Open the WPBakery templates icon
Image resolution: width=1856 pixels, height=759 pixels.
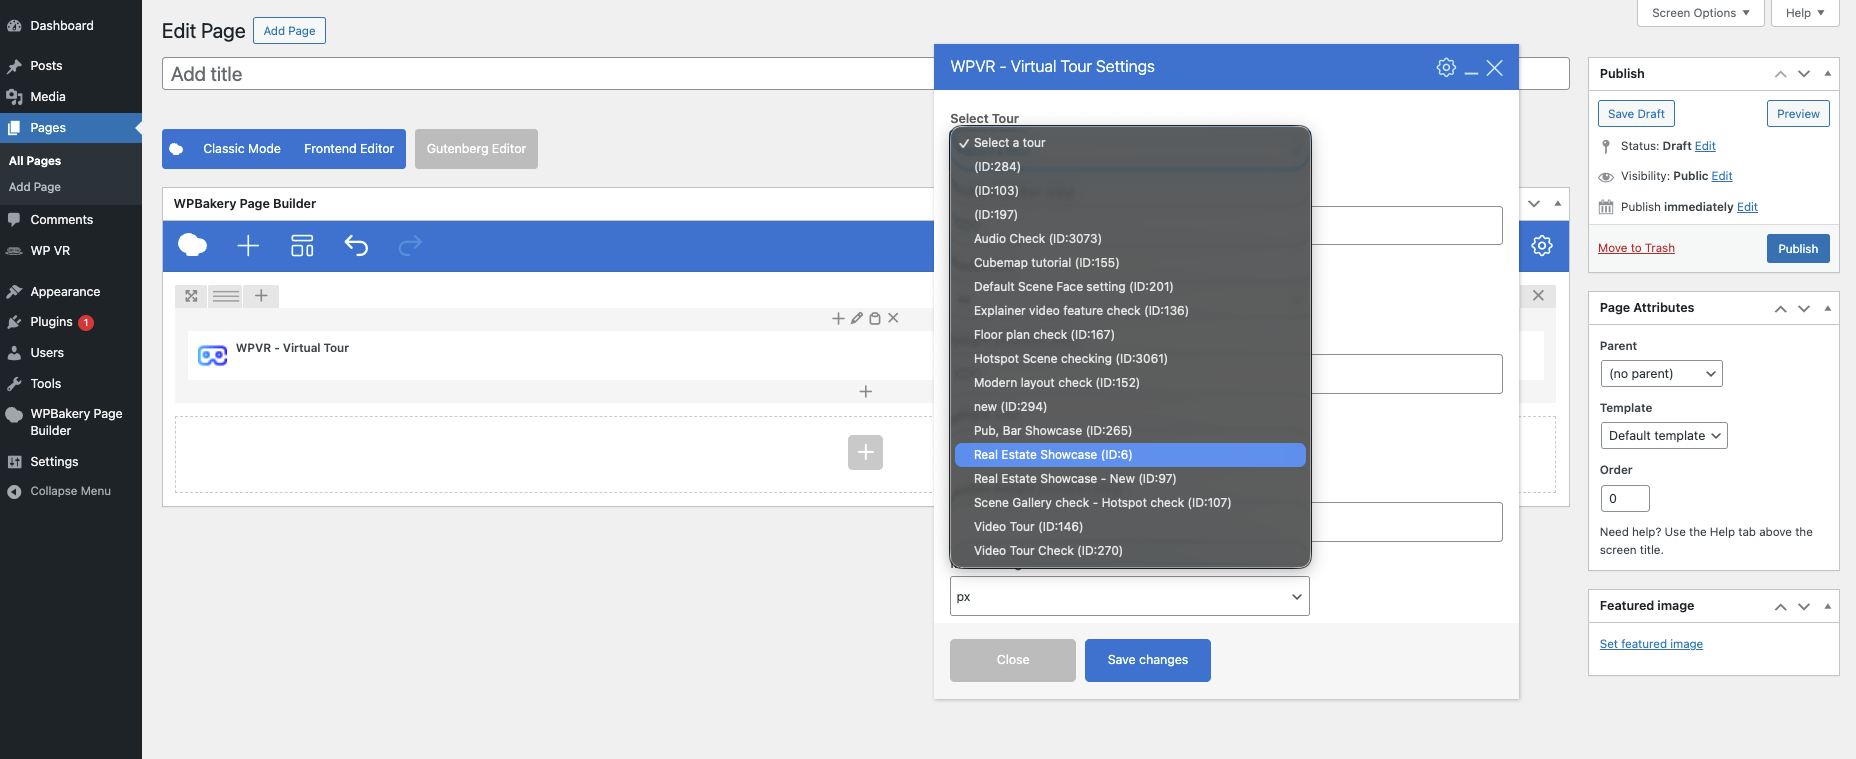(x=302, y=246)
